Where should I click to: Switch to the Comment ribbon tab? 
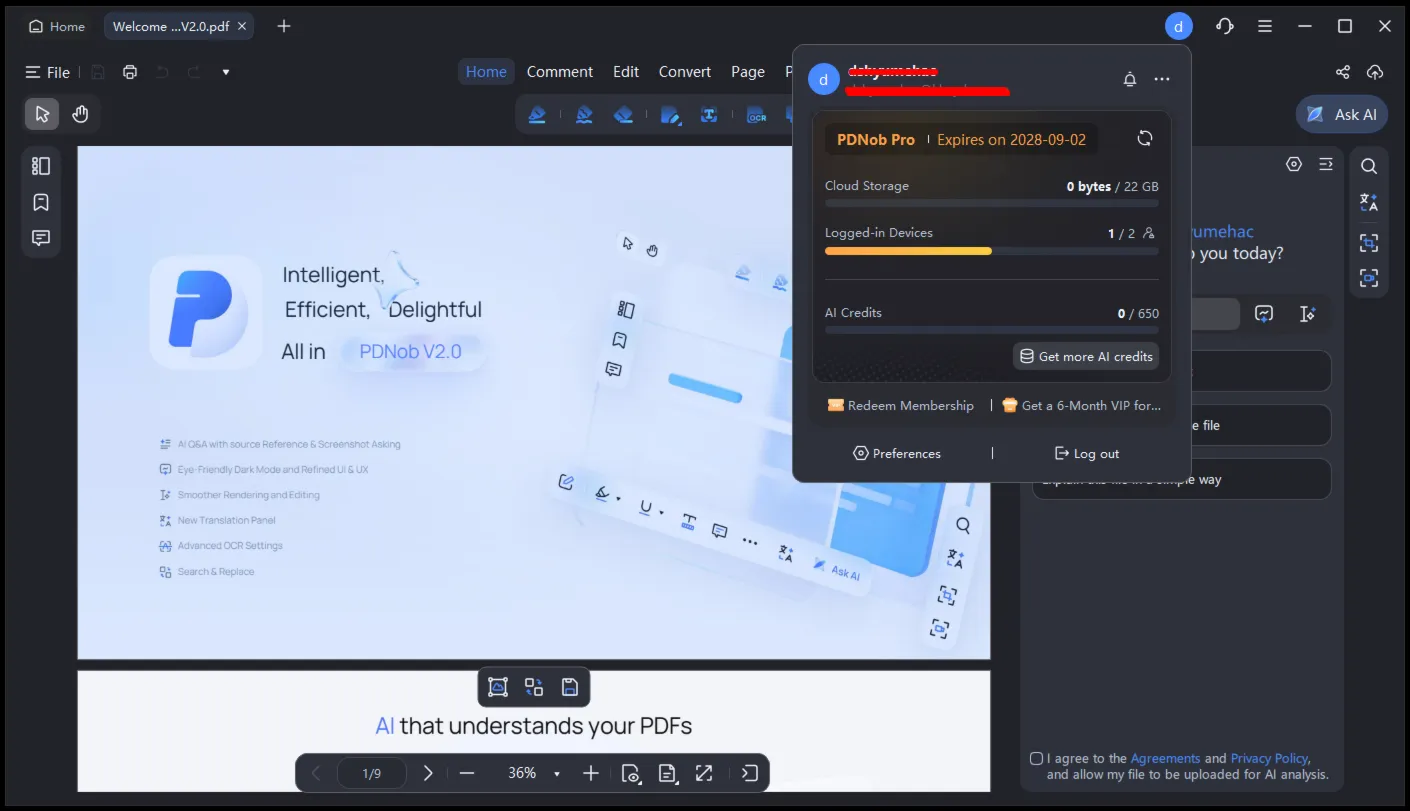point(560,71)
